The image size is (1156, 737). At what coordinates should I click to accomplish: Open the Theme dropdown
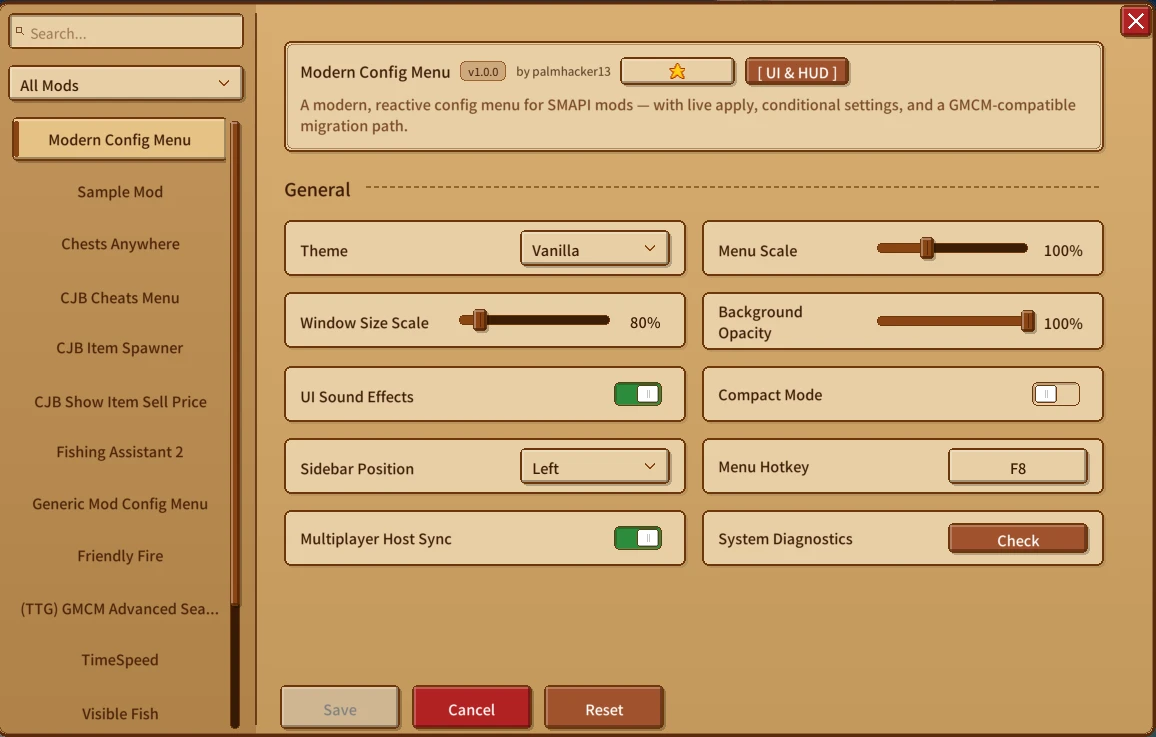point(594,249)
